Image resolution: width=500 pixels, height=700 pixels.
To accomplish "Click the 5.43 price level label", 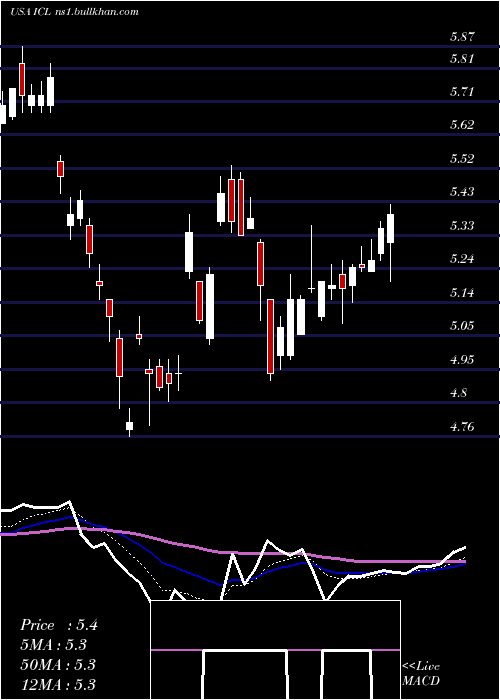I will tap(462, 192).
